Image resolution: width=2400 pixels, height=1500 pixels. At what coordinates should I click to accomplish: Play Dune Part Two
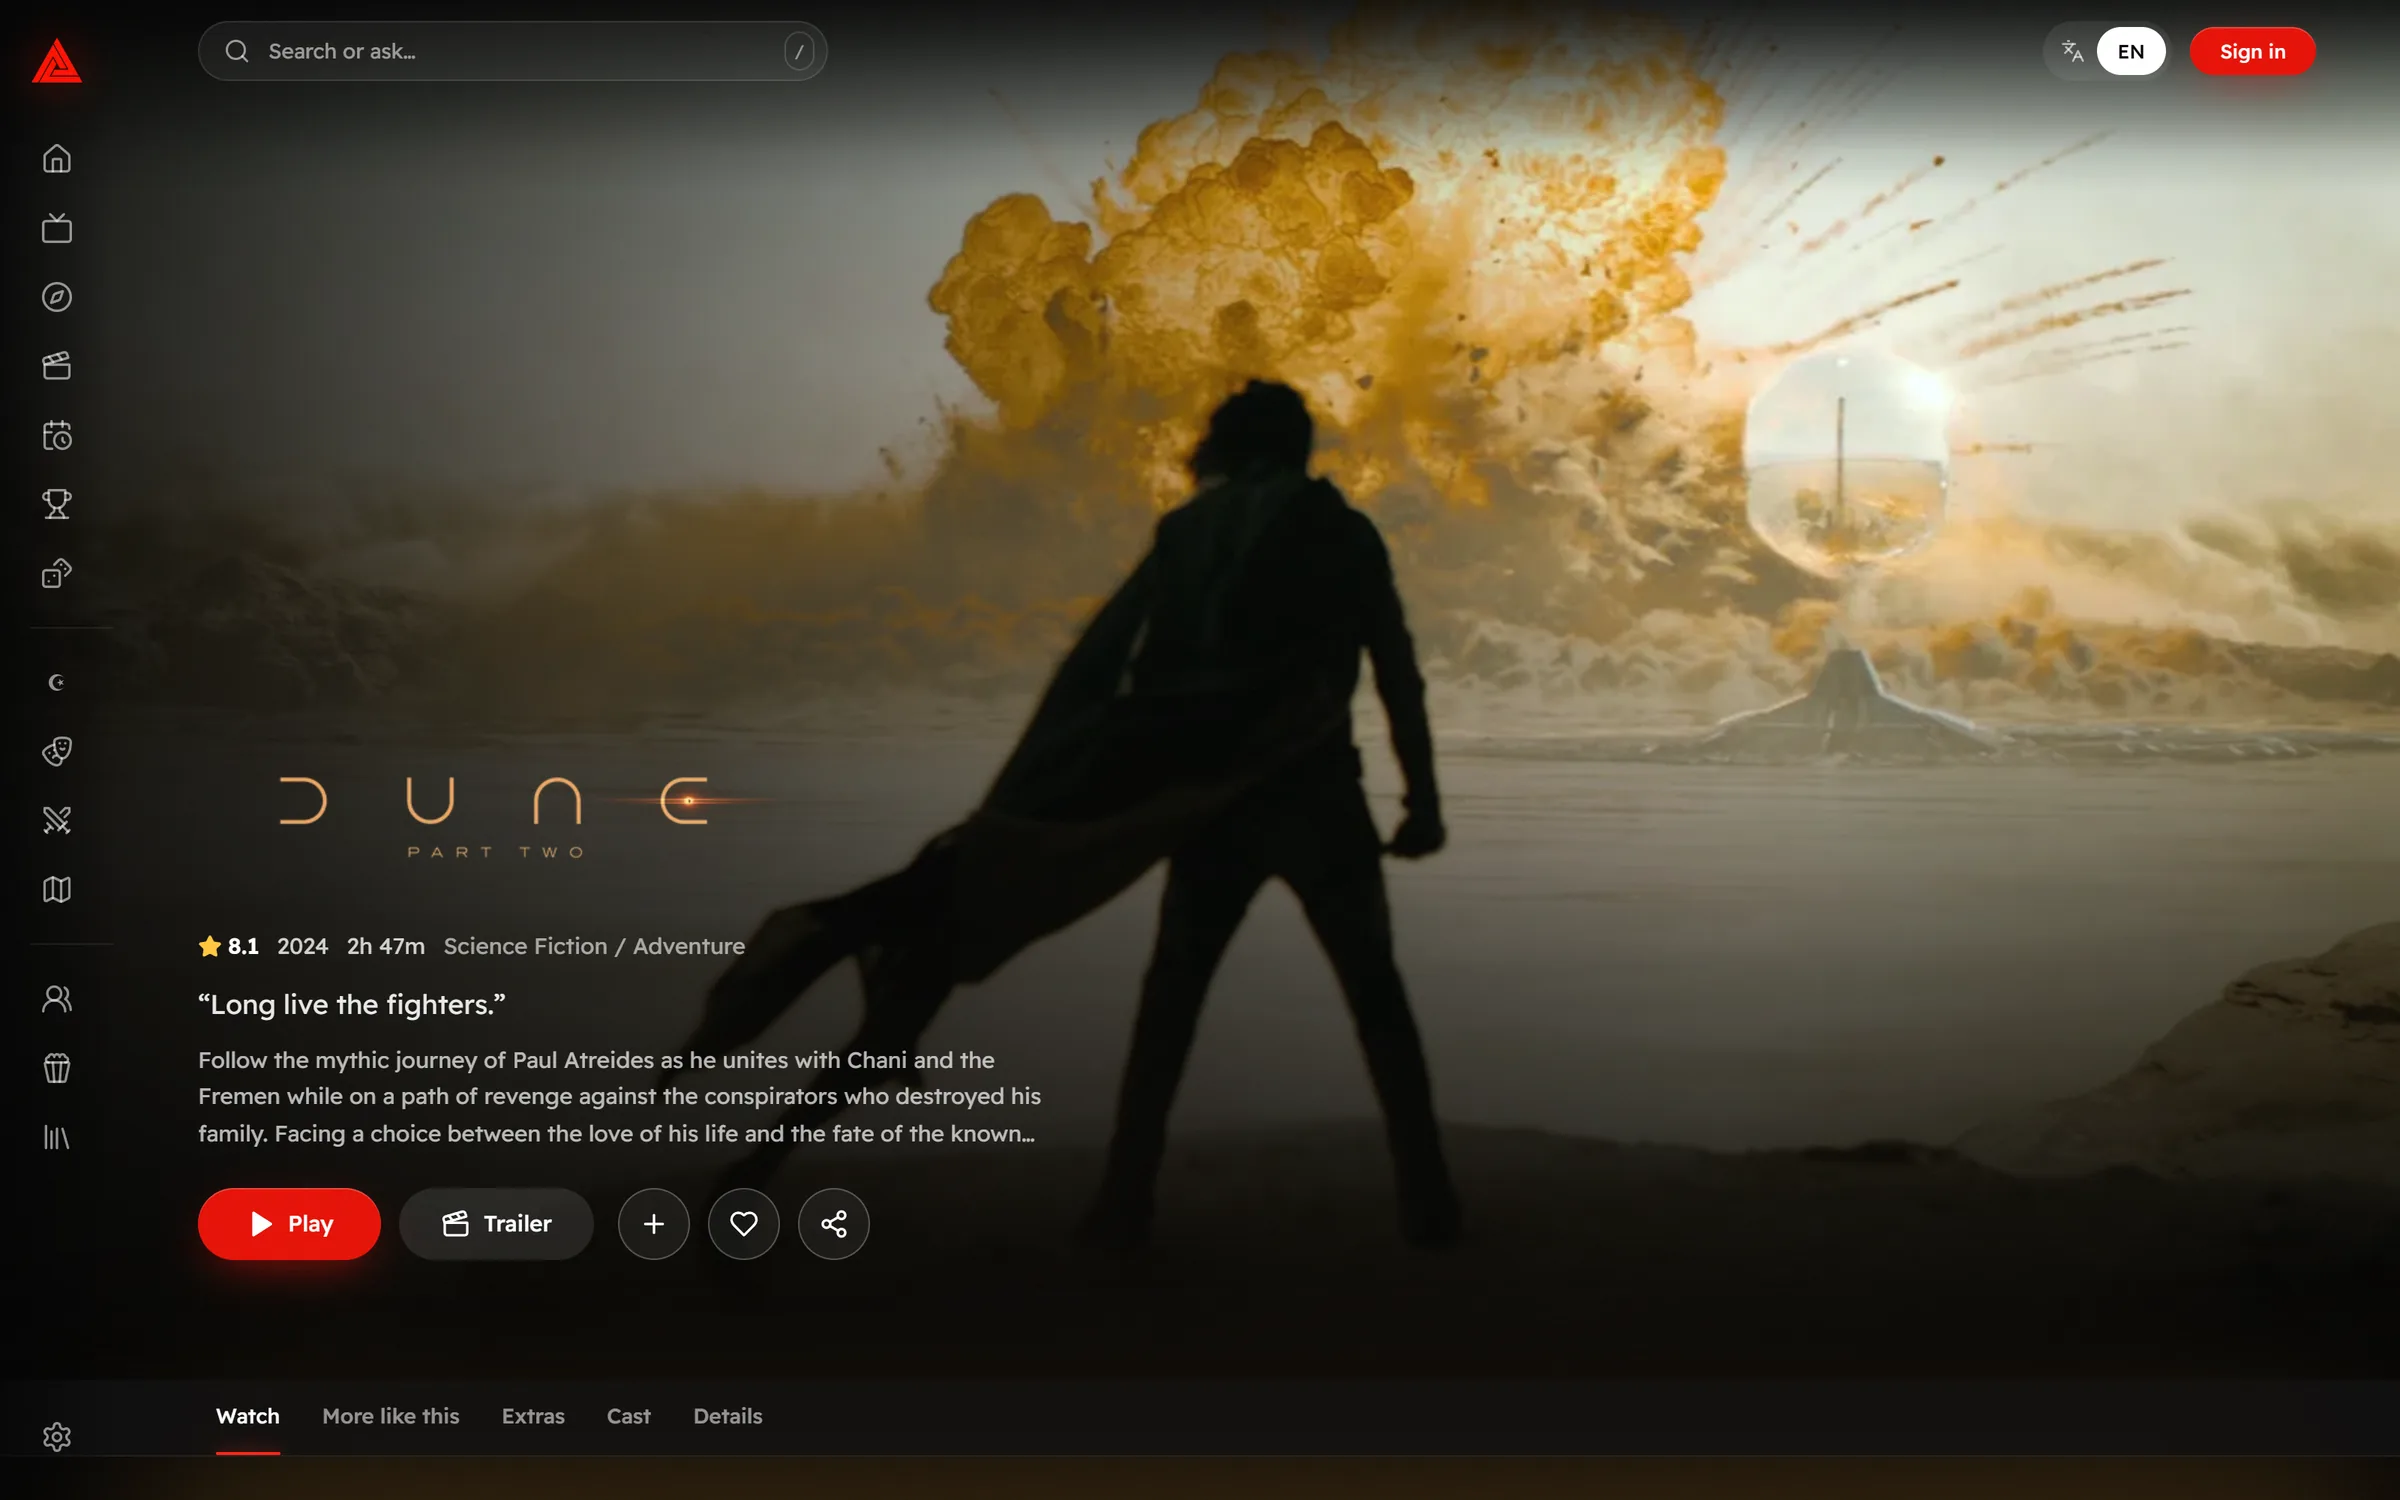tap(289, 1224)
